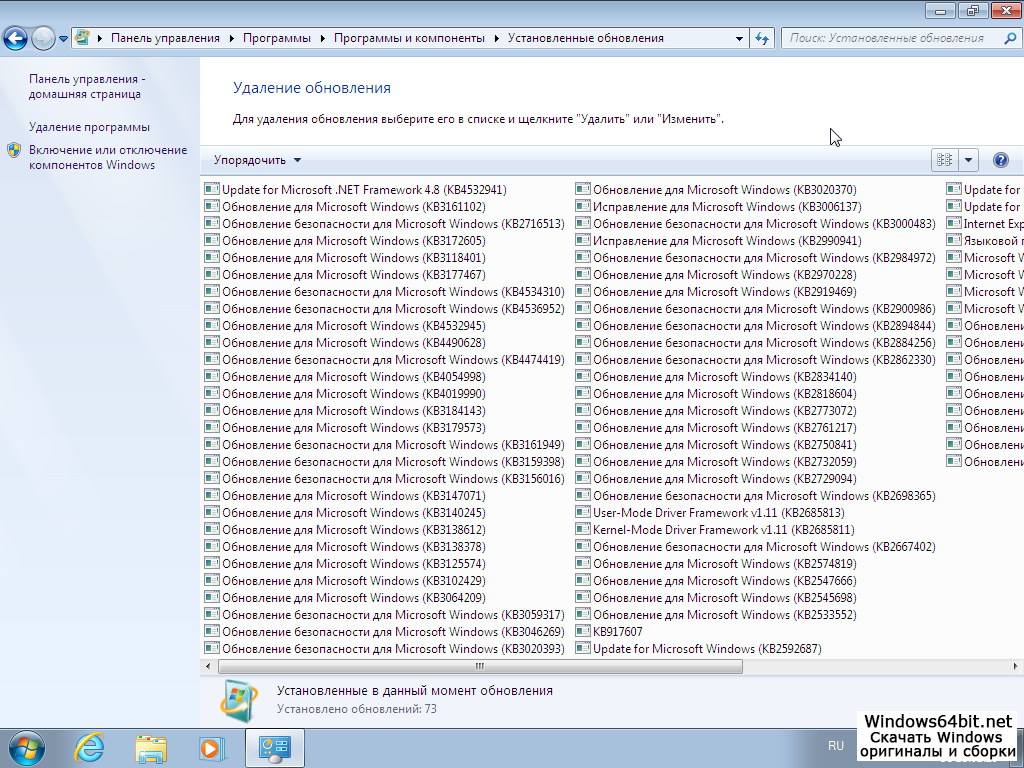The image size is (1024, 768).
Task: Click the Back navigation arrow button
Action: tap(15, 39)
